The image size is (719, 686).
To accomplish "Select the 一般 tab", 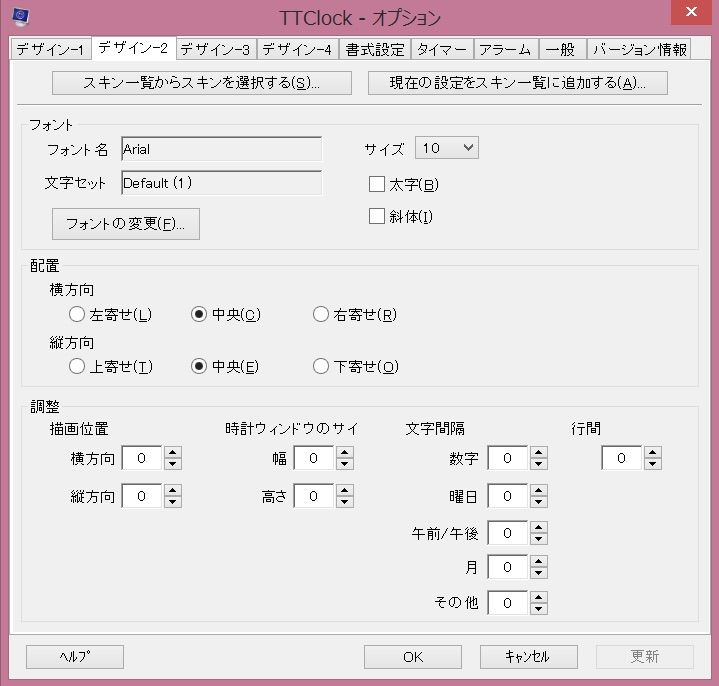I will tap(562, 49).
